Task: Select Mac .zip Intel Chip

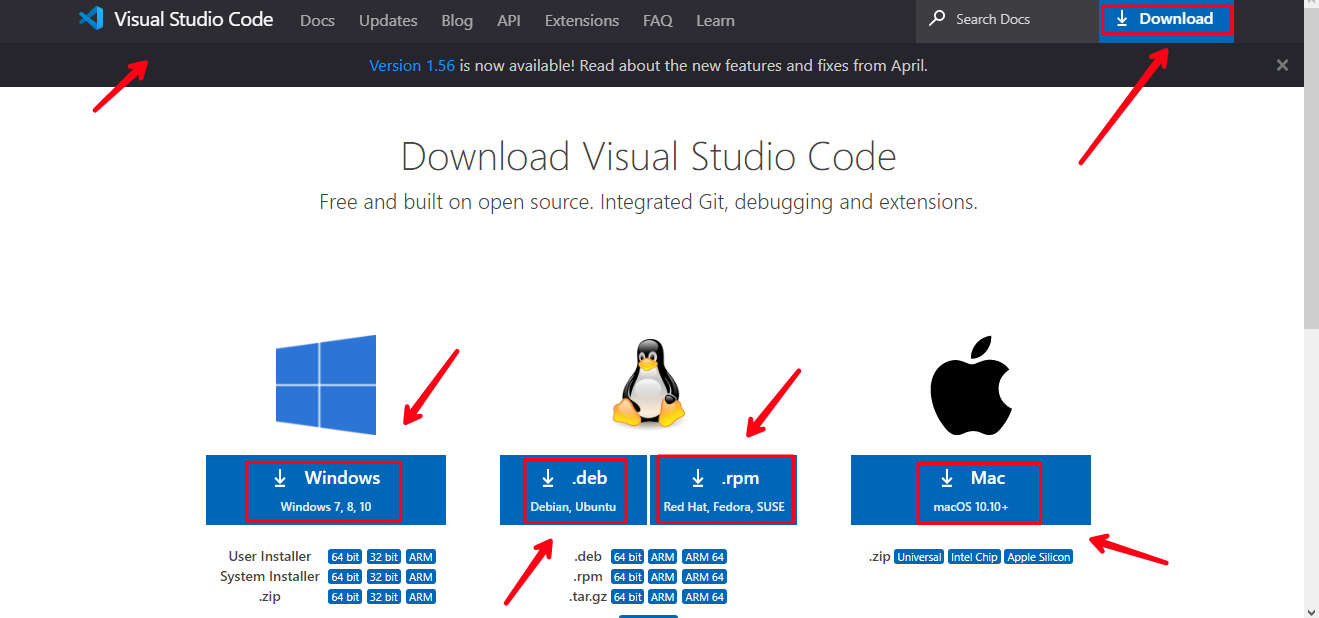Action: click(x=975, y=557)
